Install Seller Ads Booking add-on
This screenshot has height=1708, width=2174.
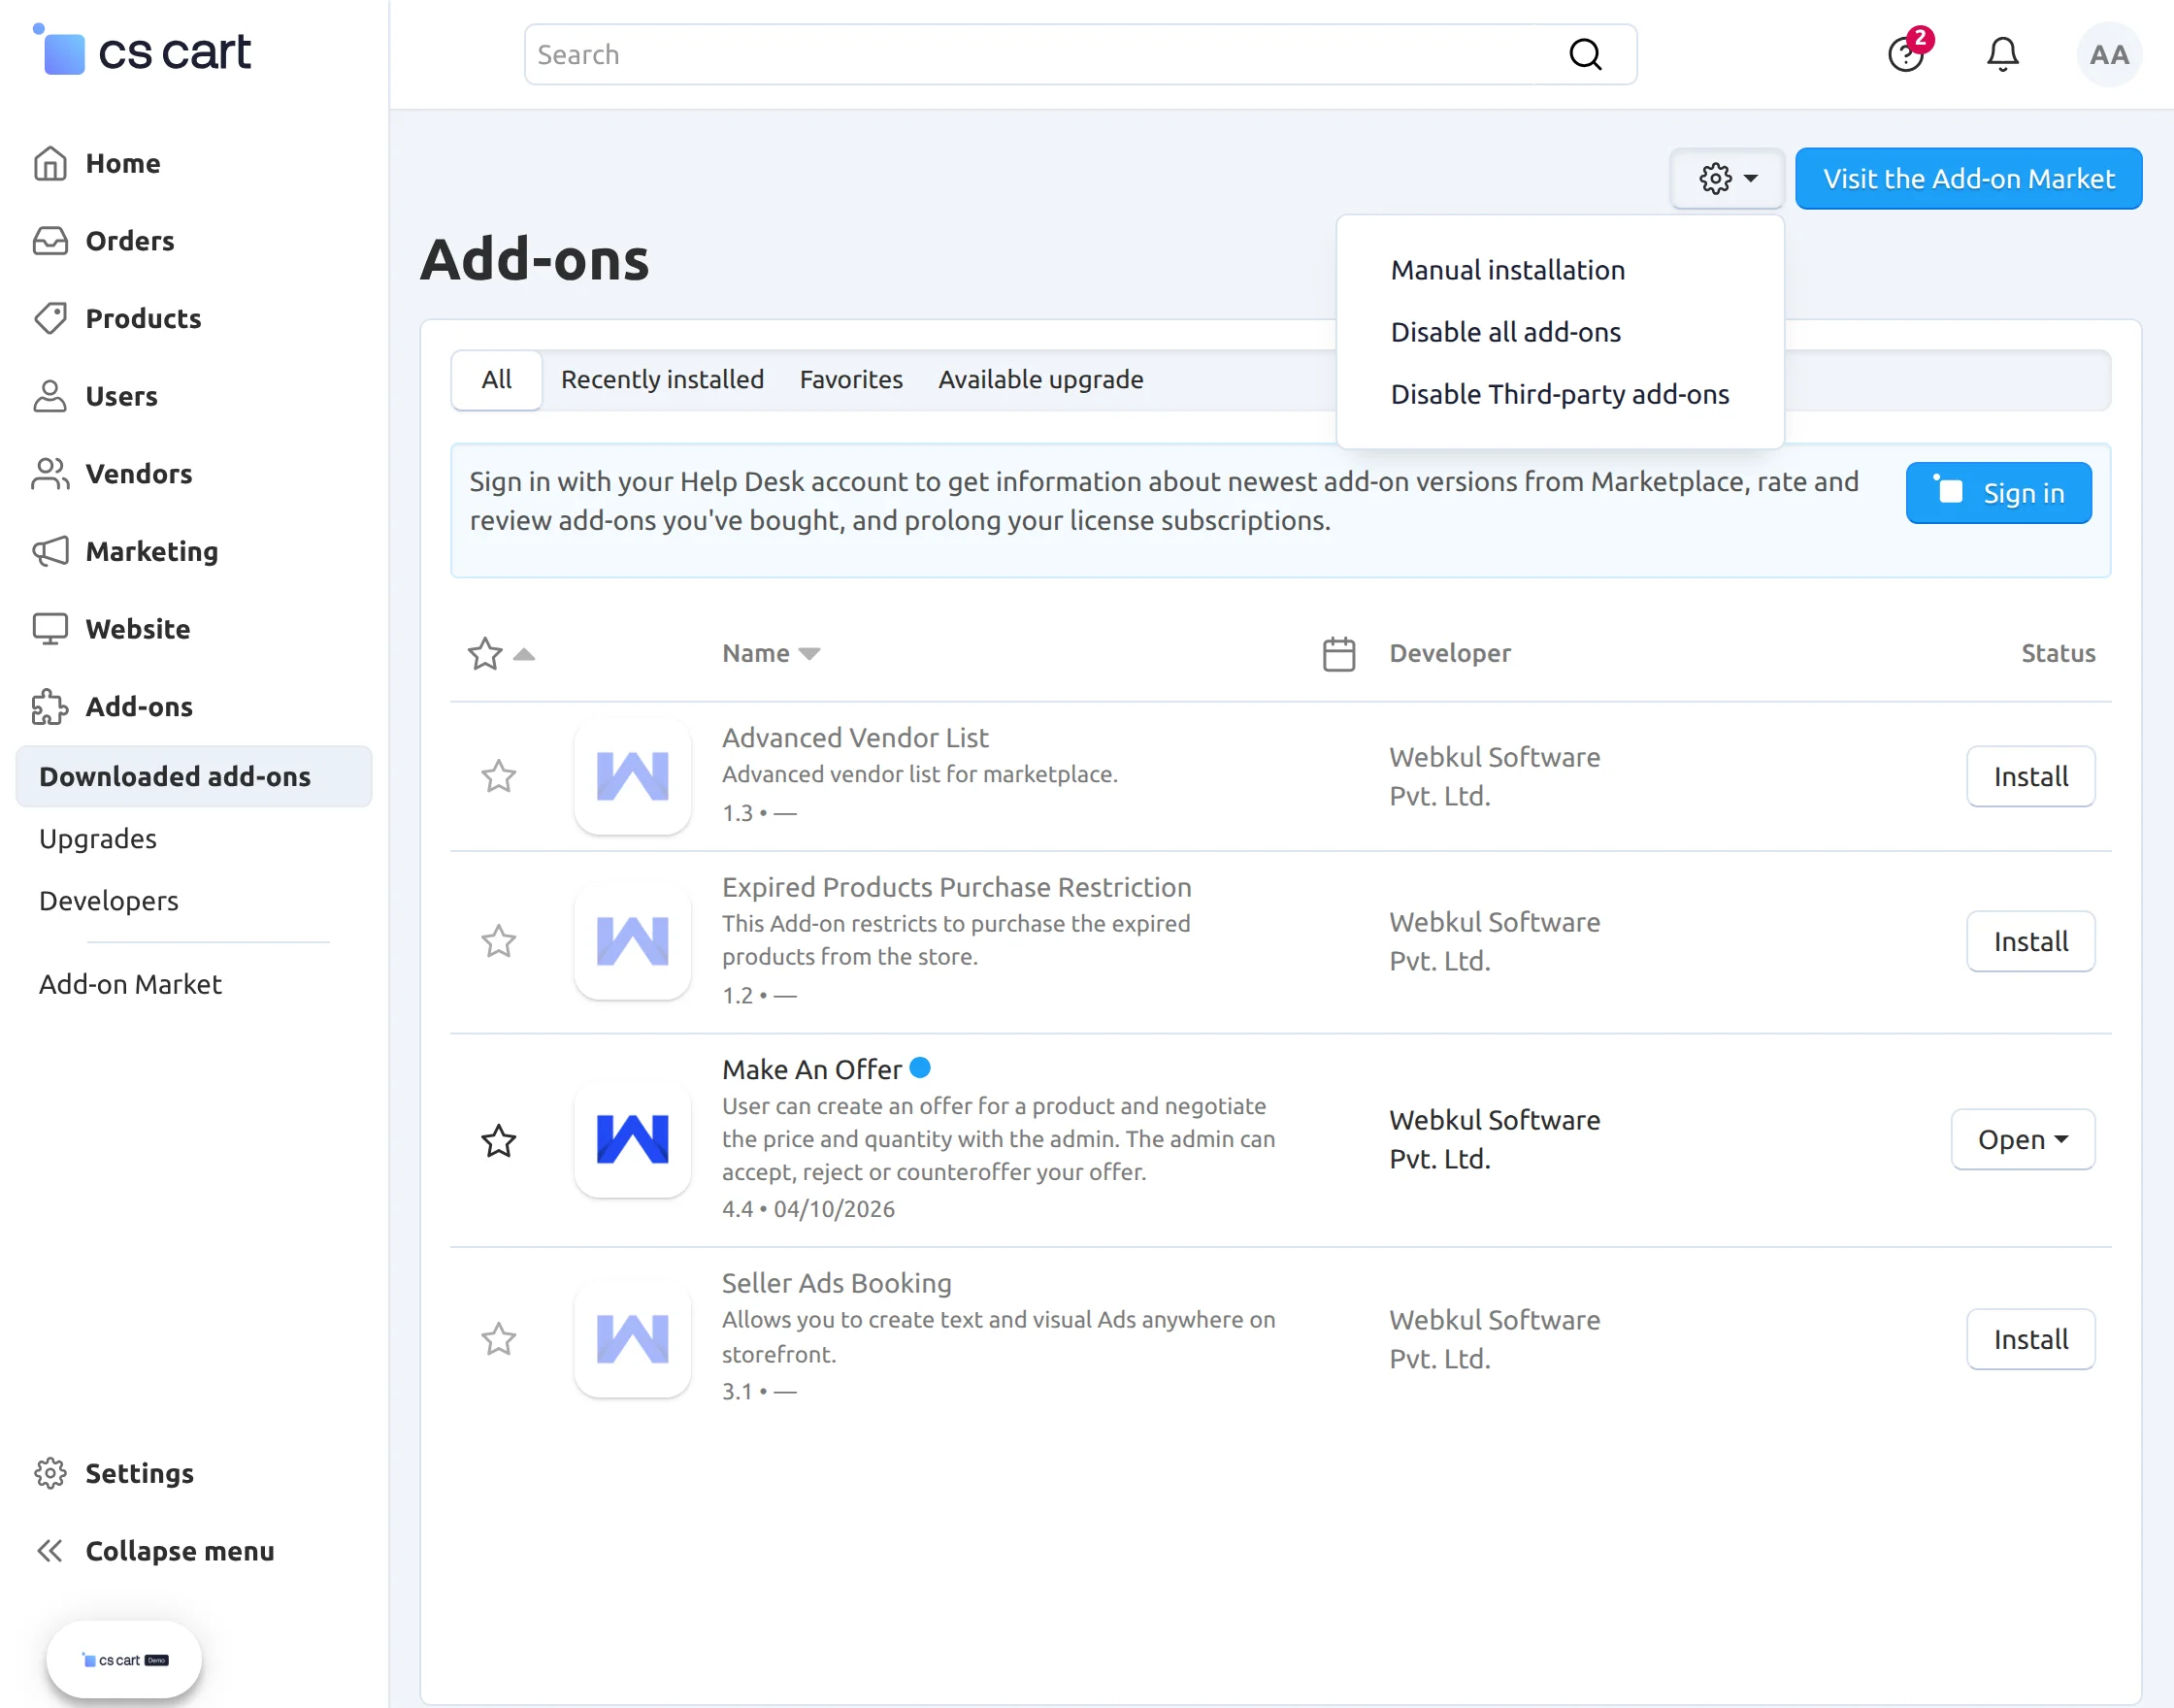[x=2030, y=1339]
